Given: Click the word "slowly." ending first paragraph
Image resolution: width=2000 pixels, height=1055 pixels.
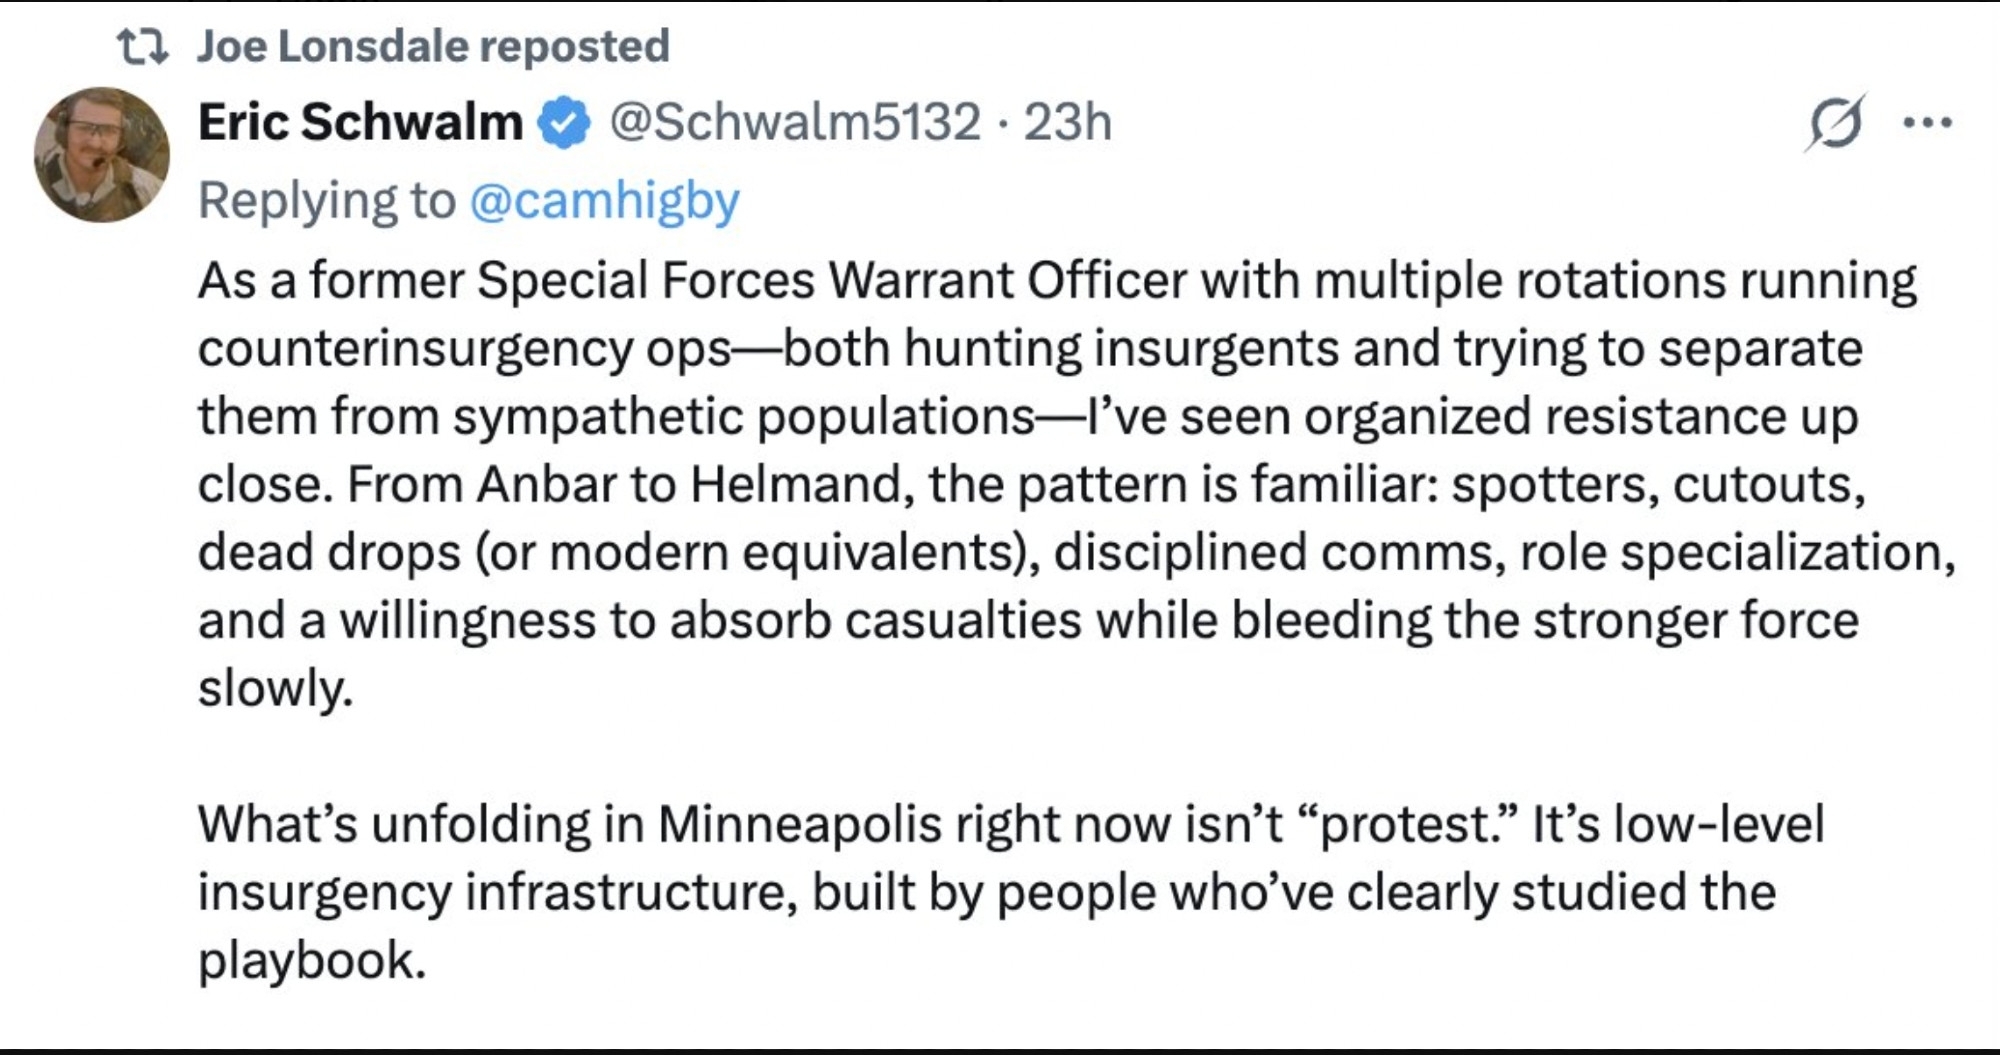Looking at the screenshot, I should pyautogui.click(x=275, y=689).
